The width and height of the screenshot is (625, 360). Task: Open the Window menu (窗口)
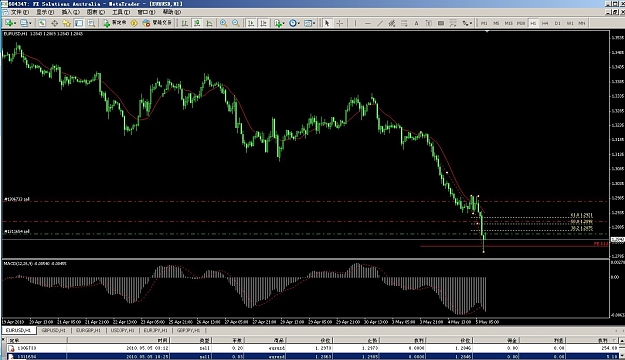pyautogui.click(x=146, y=12)
